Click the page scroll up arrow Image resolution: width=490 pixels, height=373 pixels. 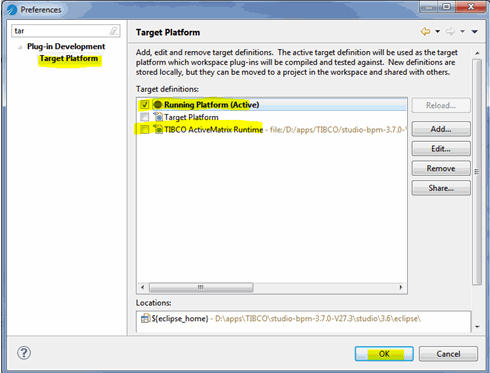(477, 53)
